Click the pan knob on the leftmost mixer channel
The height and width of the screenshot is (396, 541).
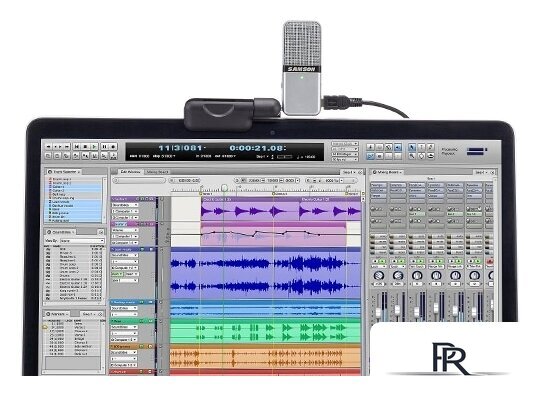point(379,276)
